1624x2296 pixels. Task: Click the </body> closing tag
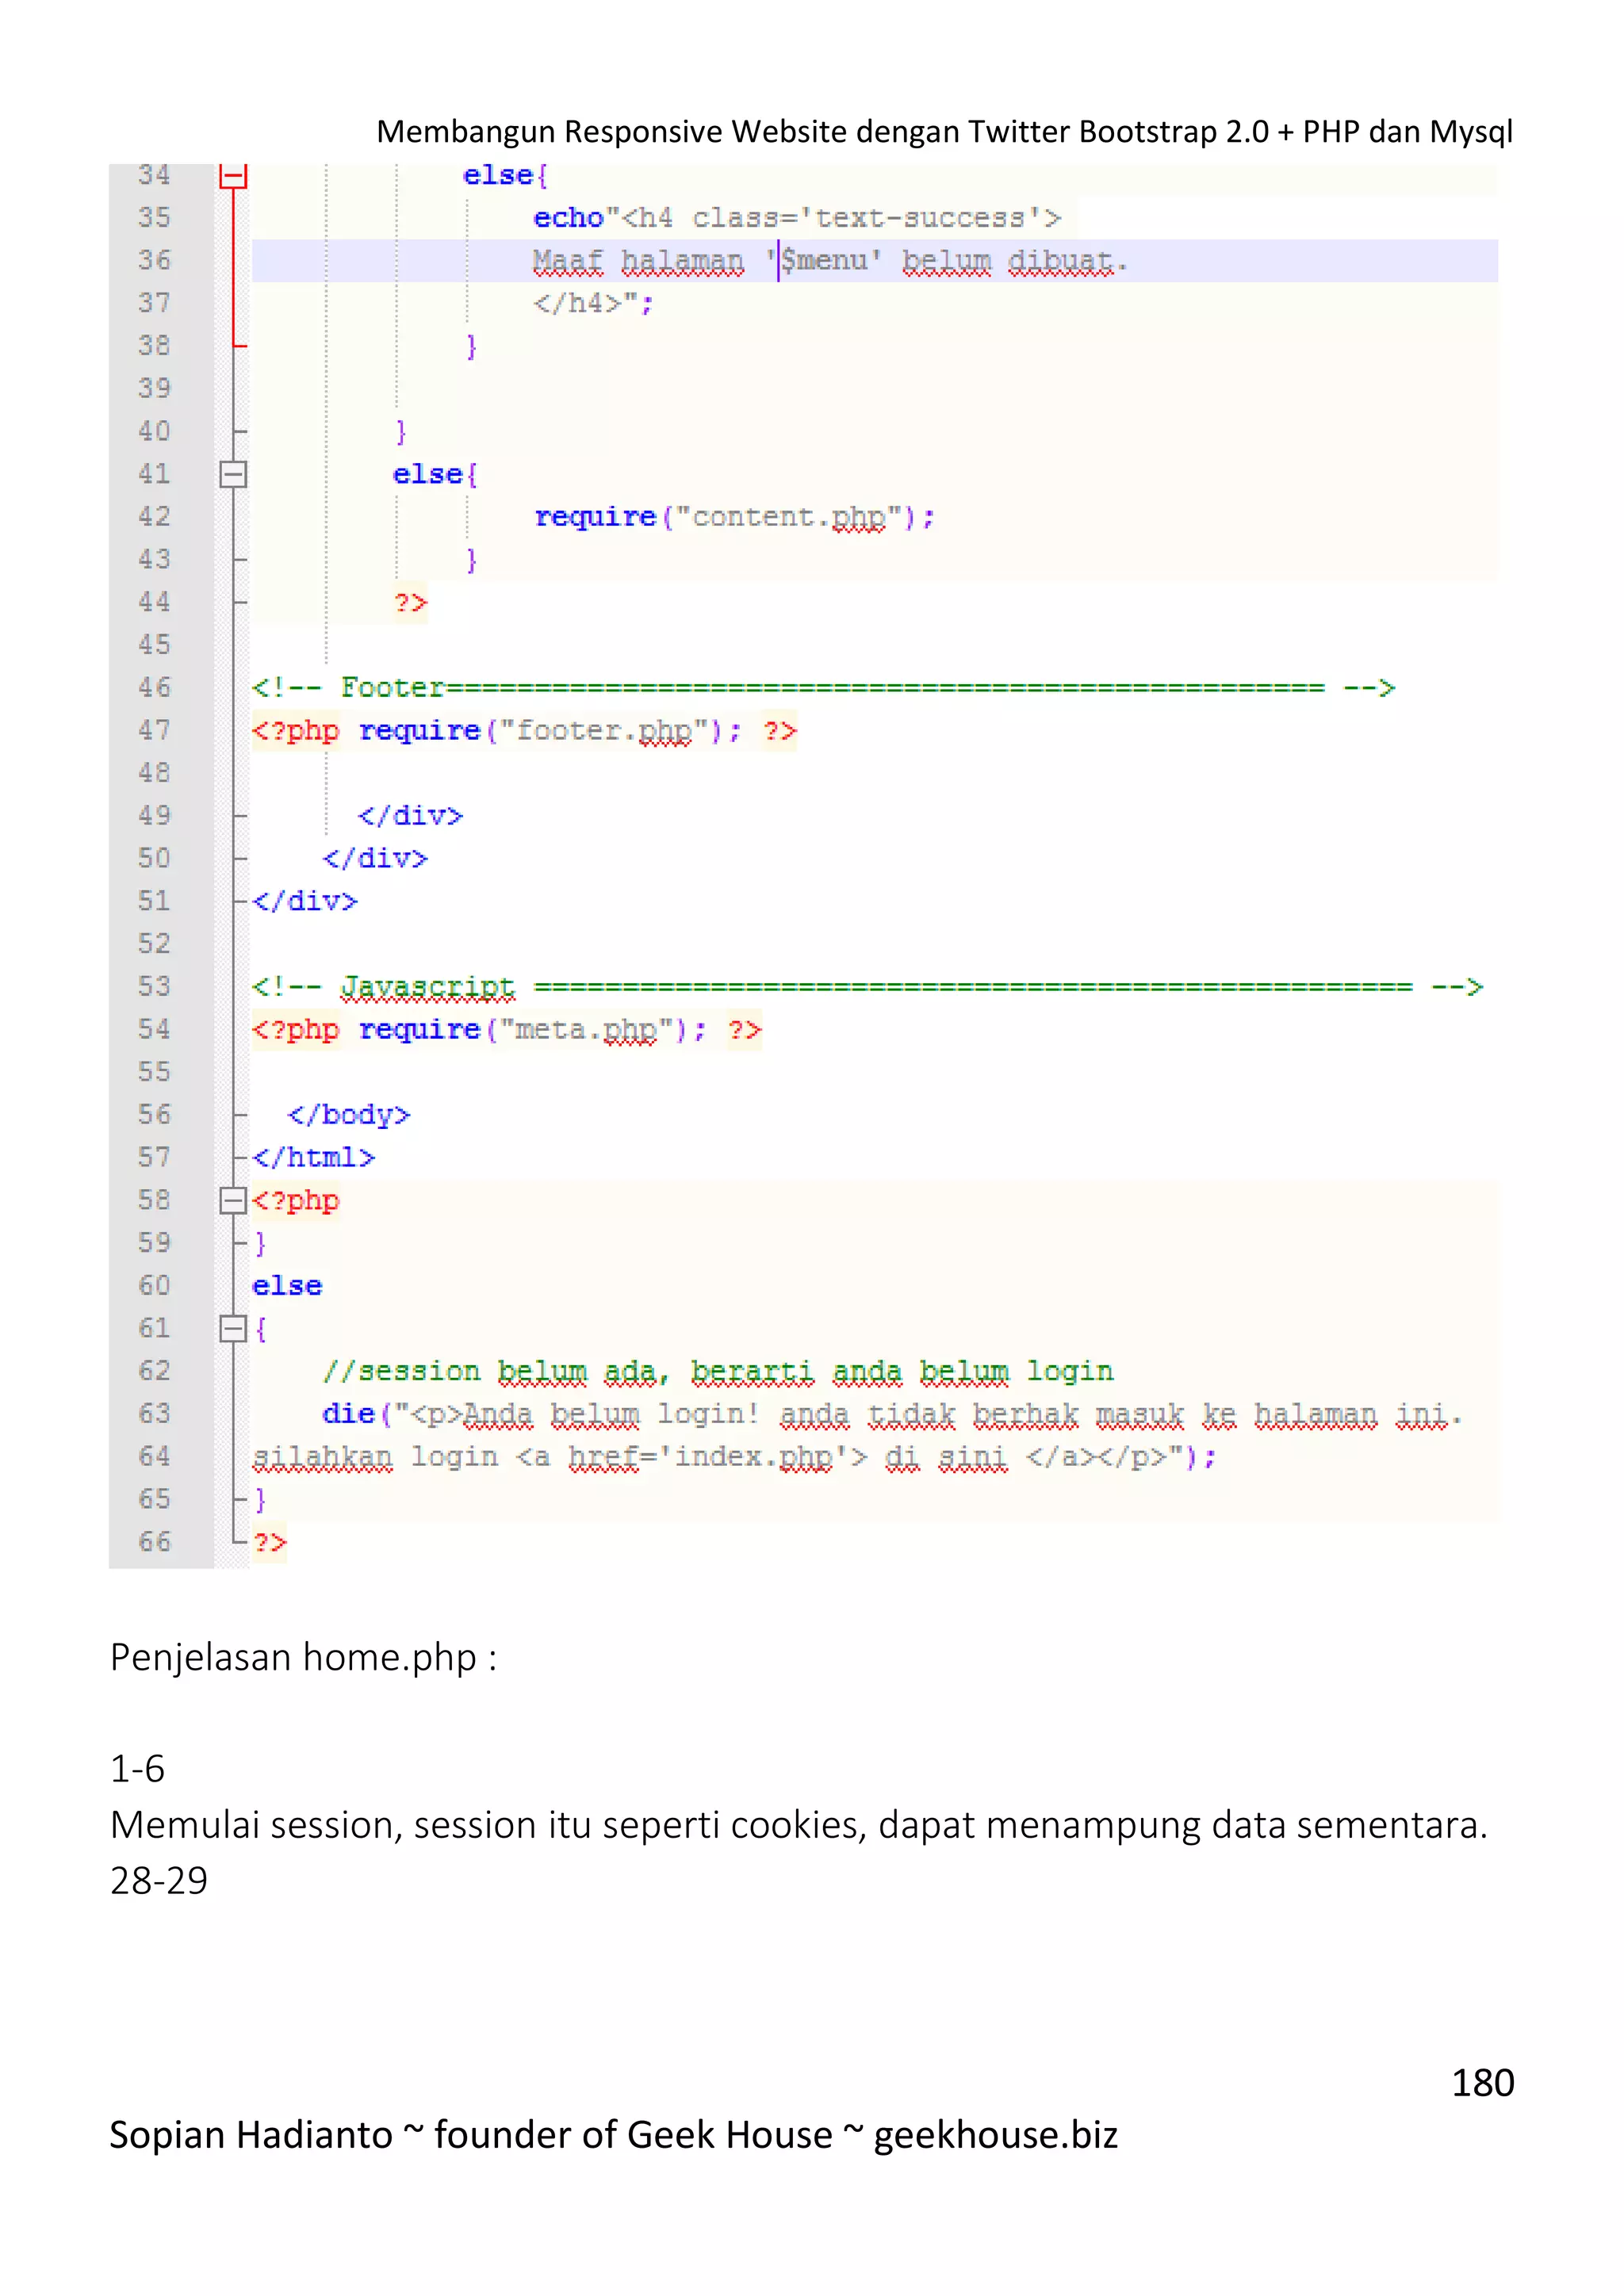coord(349,1115)
